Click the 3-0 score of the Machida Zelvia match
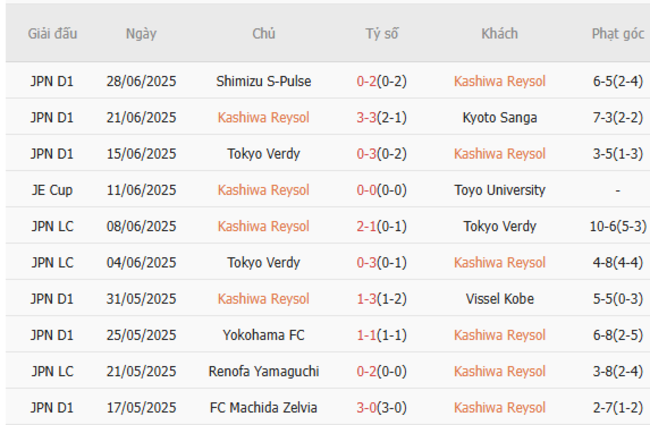Screen dimensions: 650x425 (367, 407)
